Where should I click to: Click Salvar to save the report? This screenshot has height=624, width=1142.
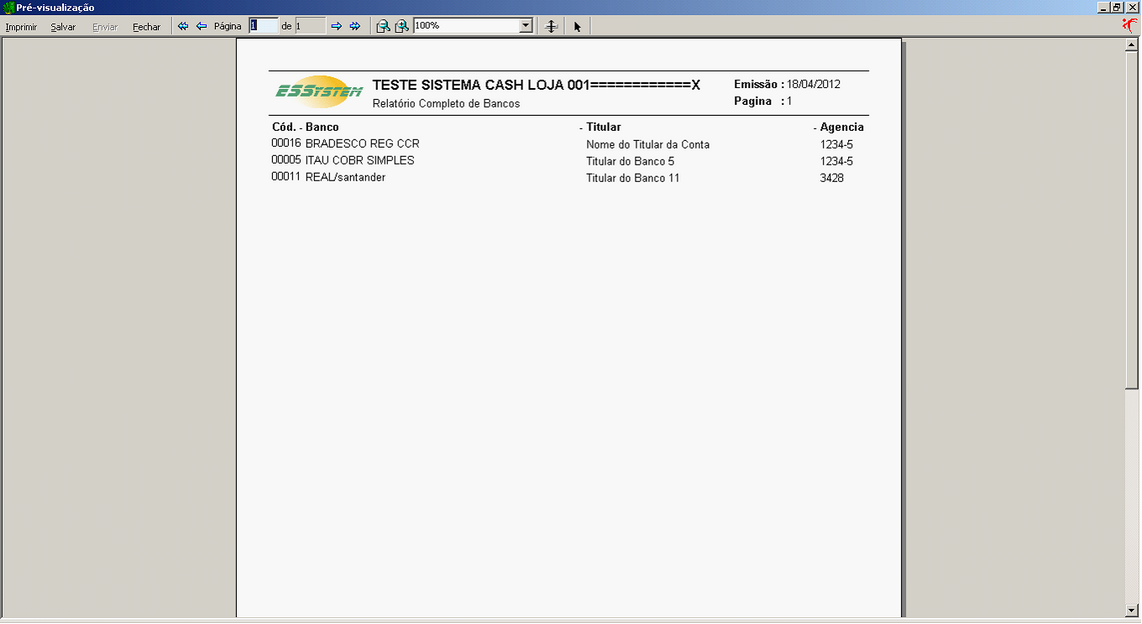[63, 27]
